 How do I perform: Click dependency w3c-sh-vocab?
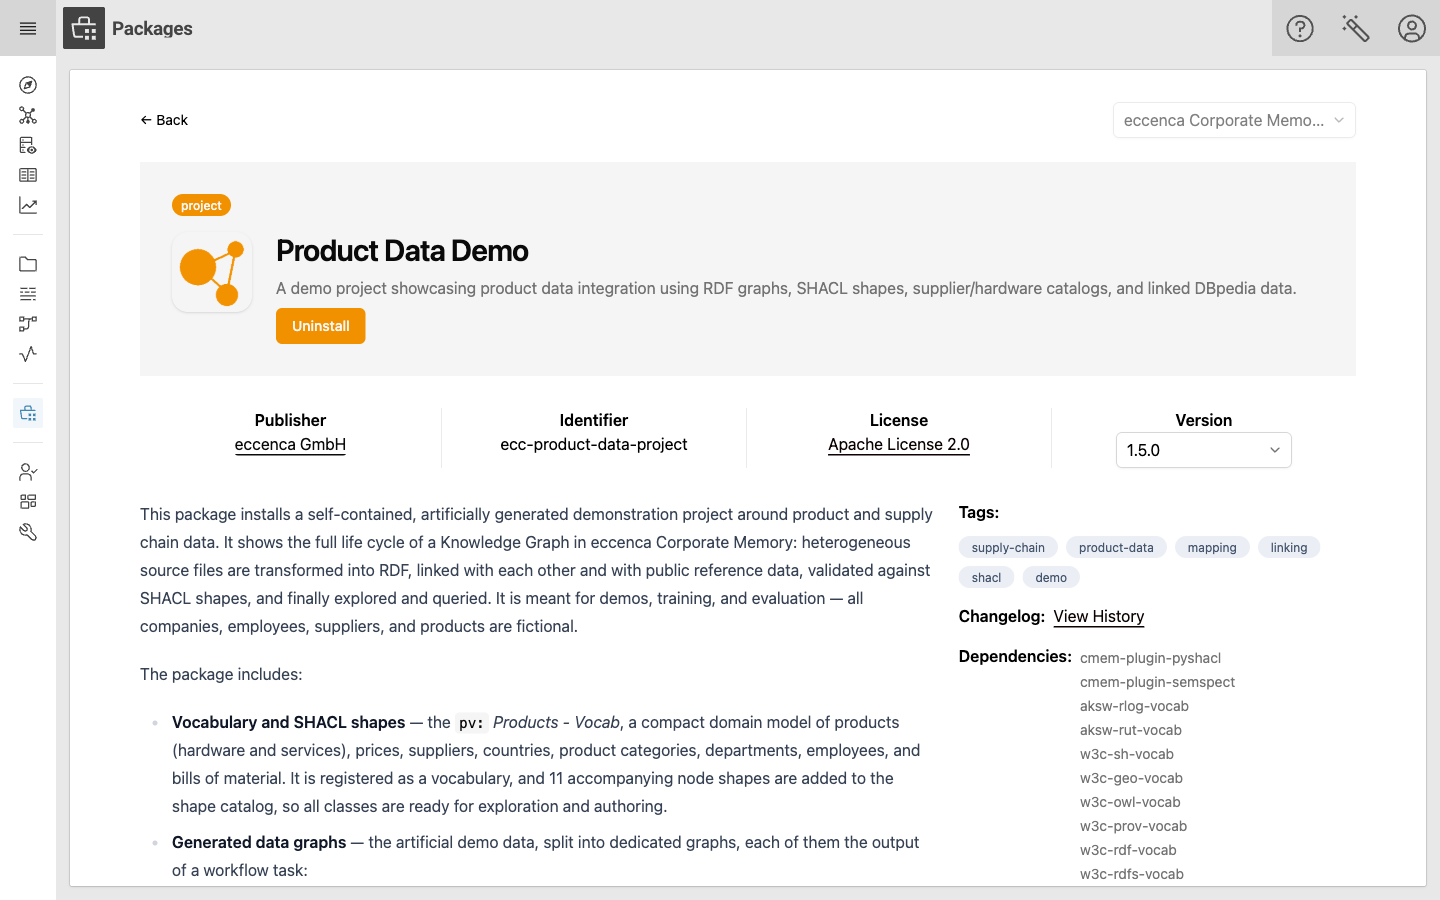point(1127,754)
